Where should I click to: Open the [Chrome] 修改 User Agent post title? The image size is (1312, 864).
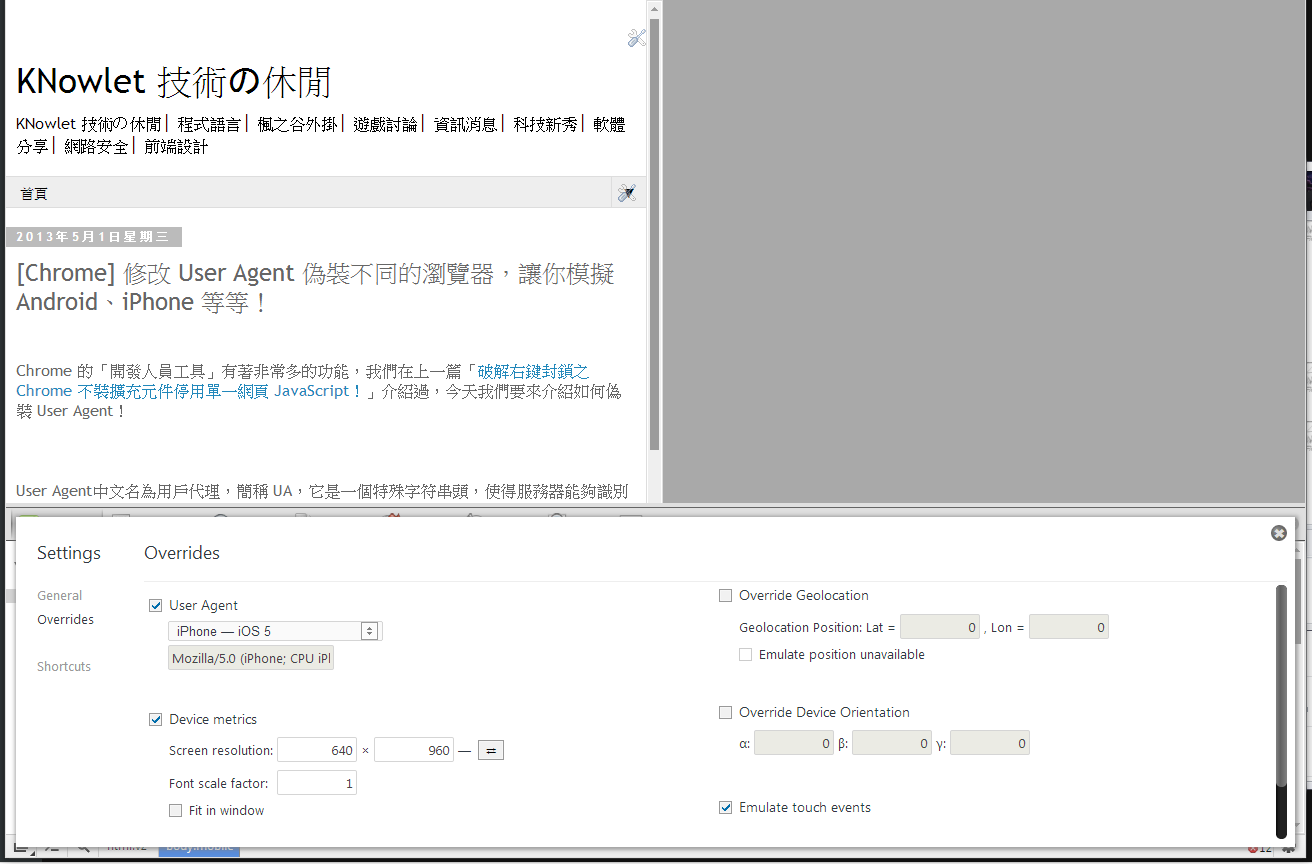tap(315, 288)
